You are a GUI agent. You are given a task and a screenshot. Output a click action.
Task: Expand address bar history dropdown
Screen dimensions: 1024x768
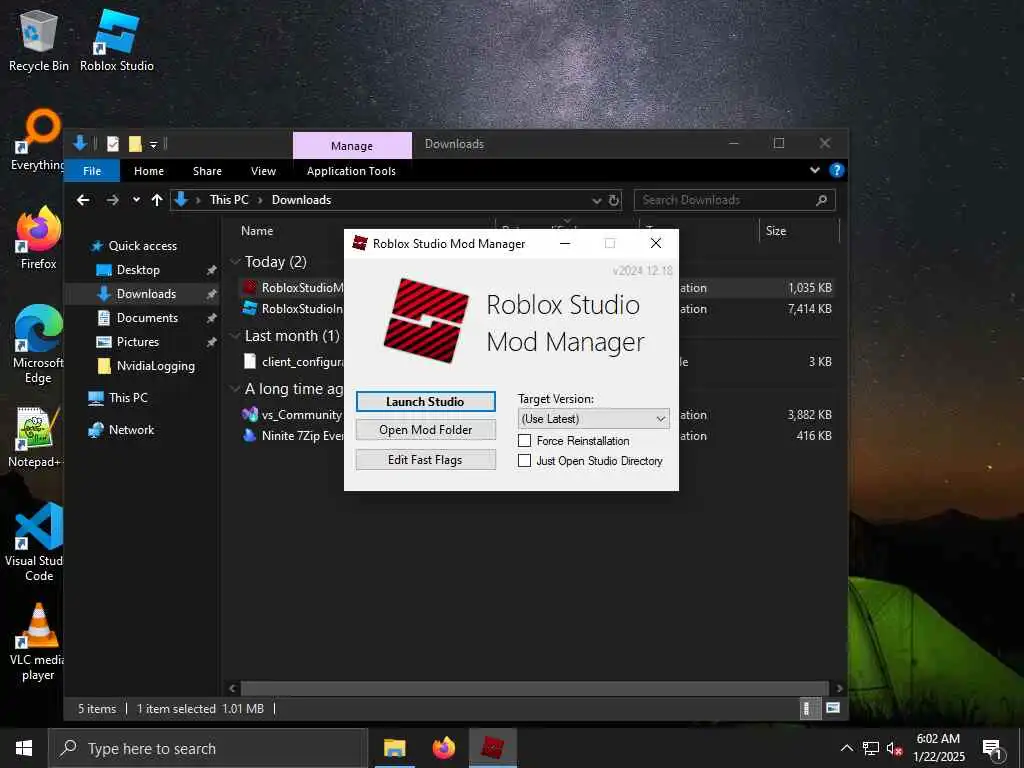596,200
